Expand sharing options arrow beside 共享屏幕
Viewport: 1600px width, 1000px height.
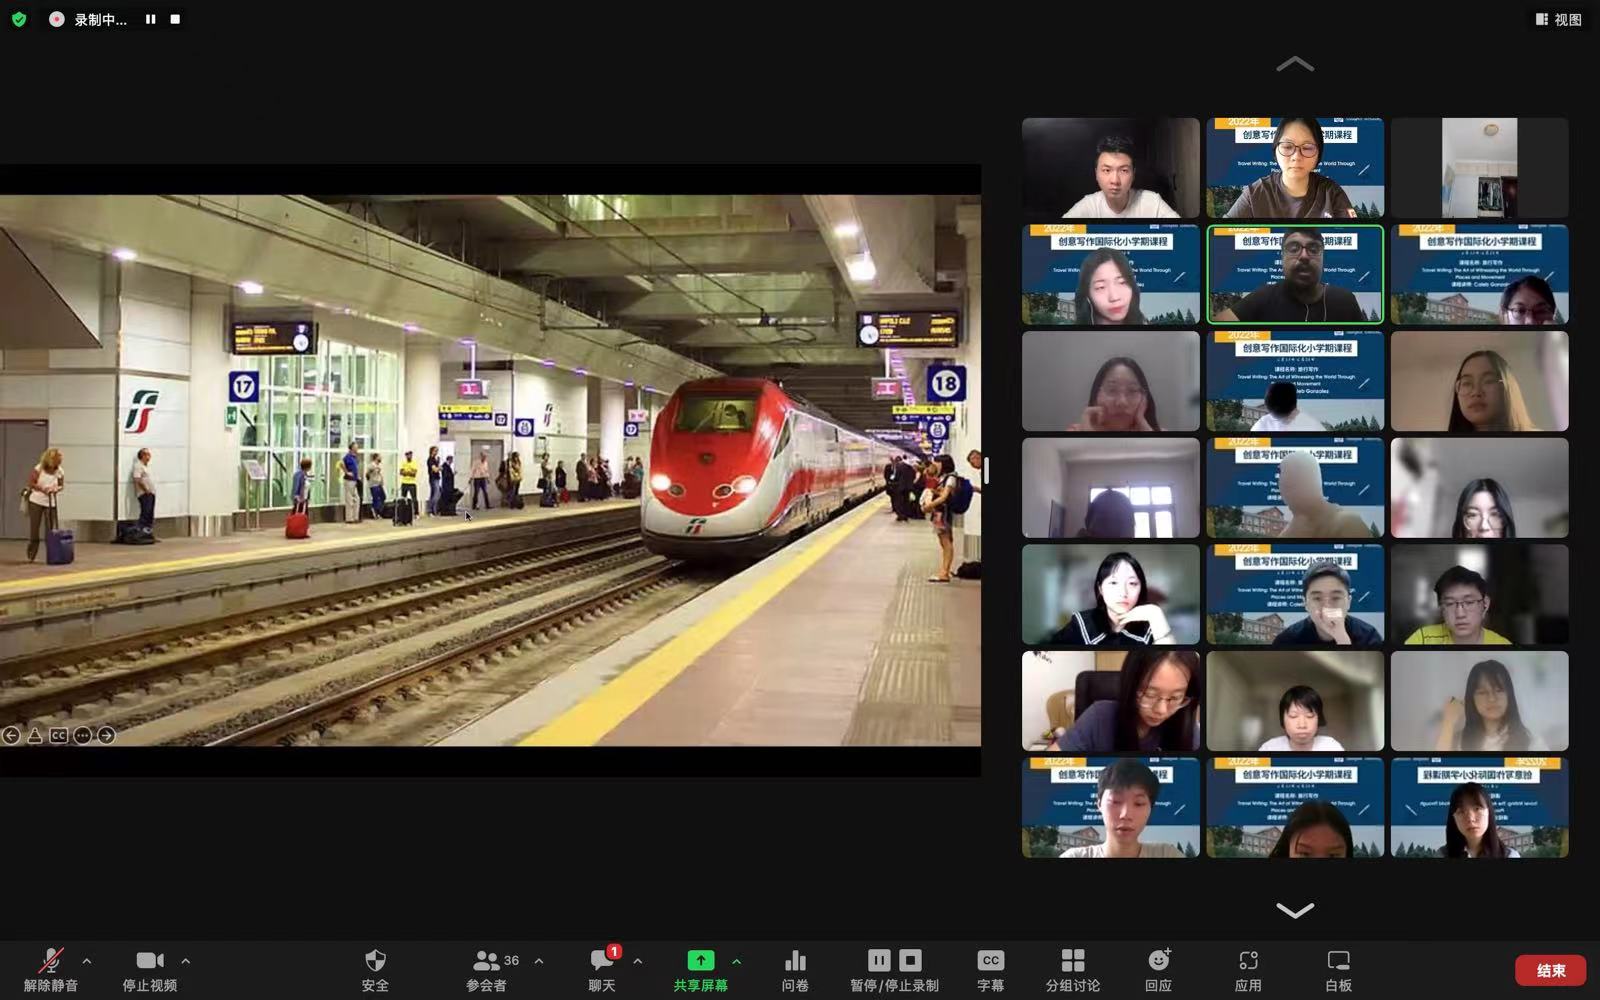(x=737, y=961)
